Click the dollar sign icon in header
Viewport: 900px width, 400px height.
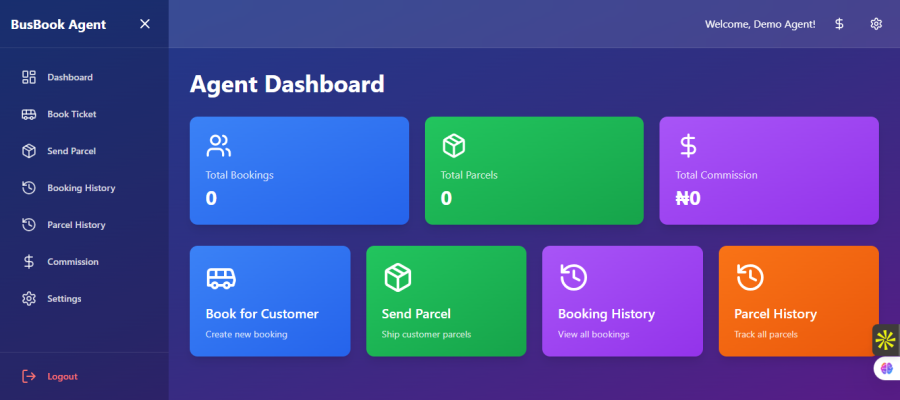[x=840, y=24]
